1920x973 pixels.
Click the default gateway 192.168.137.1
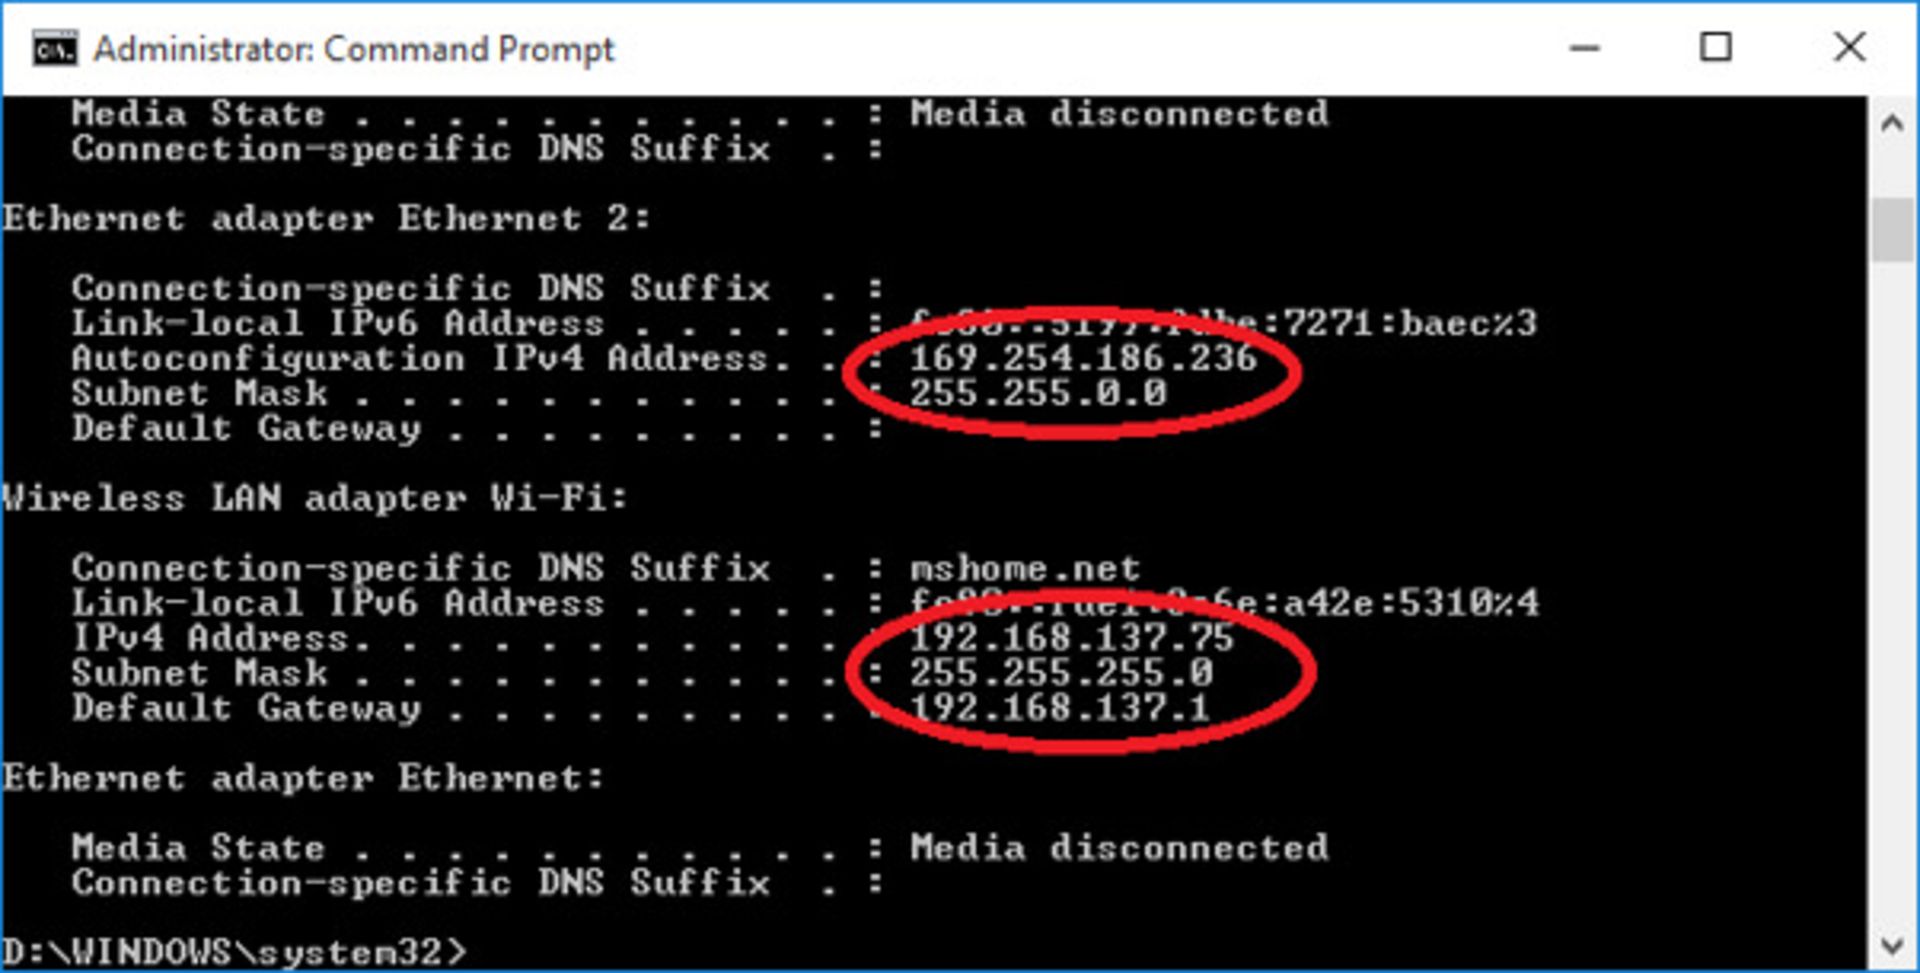click(1059, 708)
